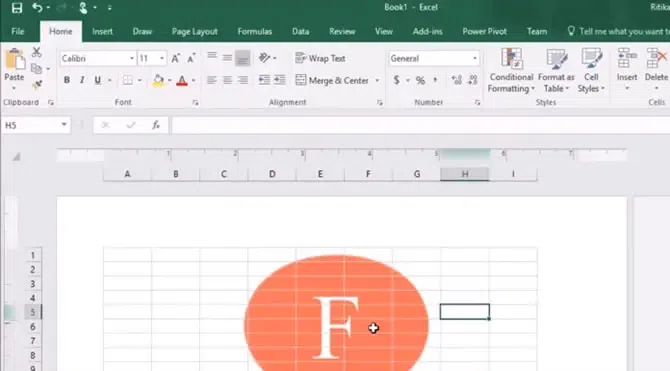670x371 pixels.
Task: Apply the Percent Style format
Action: click(420, 80)
